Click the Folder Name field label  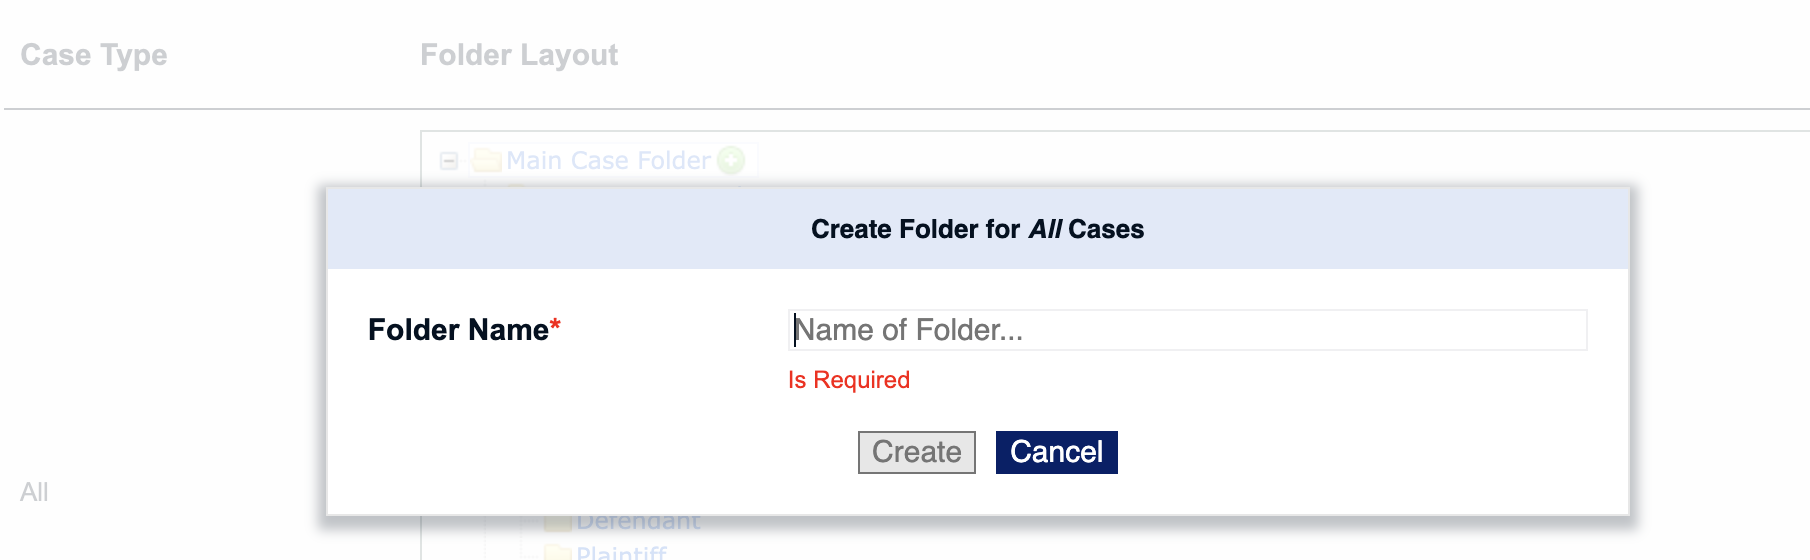click(x=458, y=330)
